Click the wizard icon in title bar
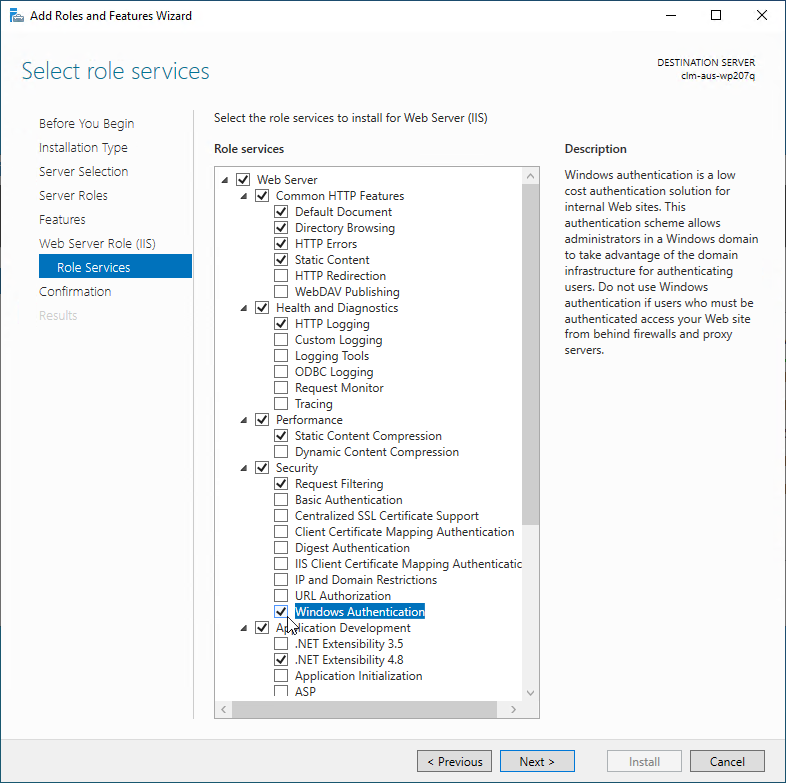 click(x=17, y=16)
